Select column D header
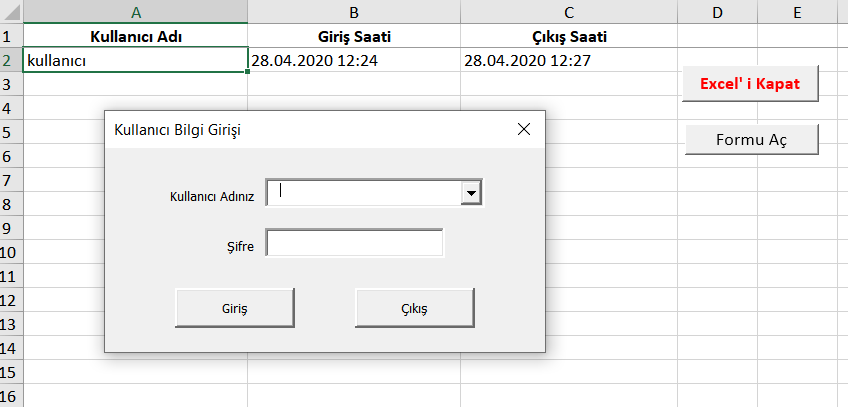 717,12
